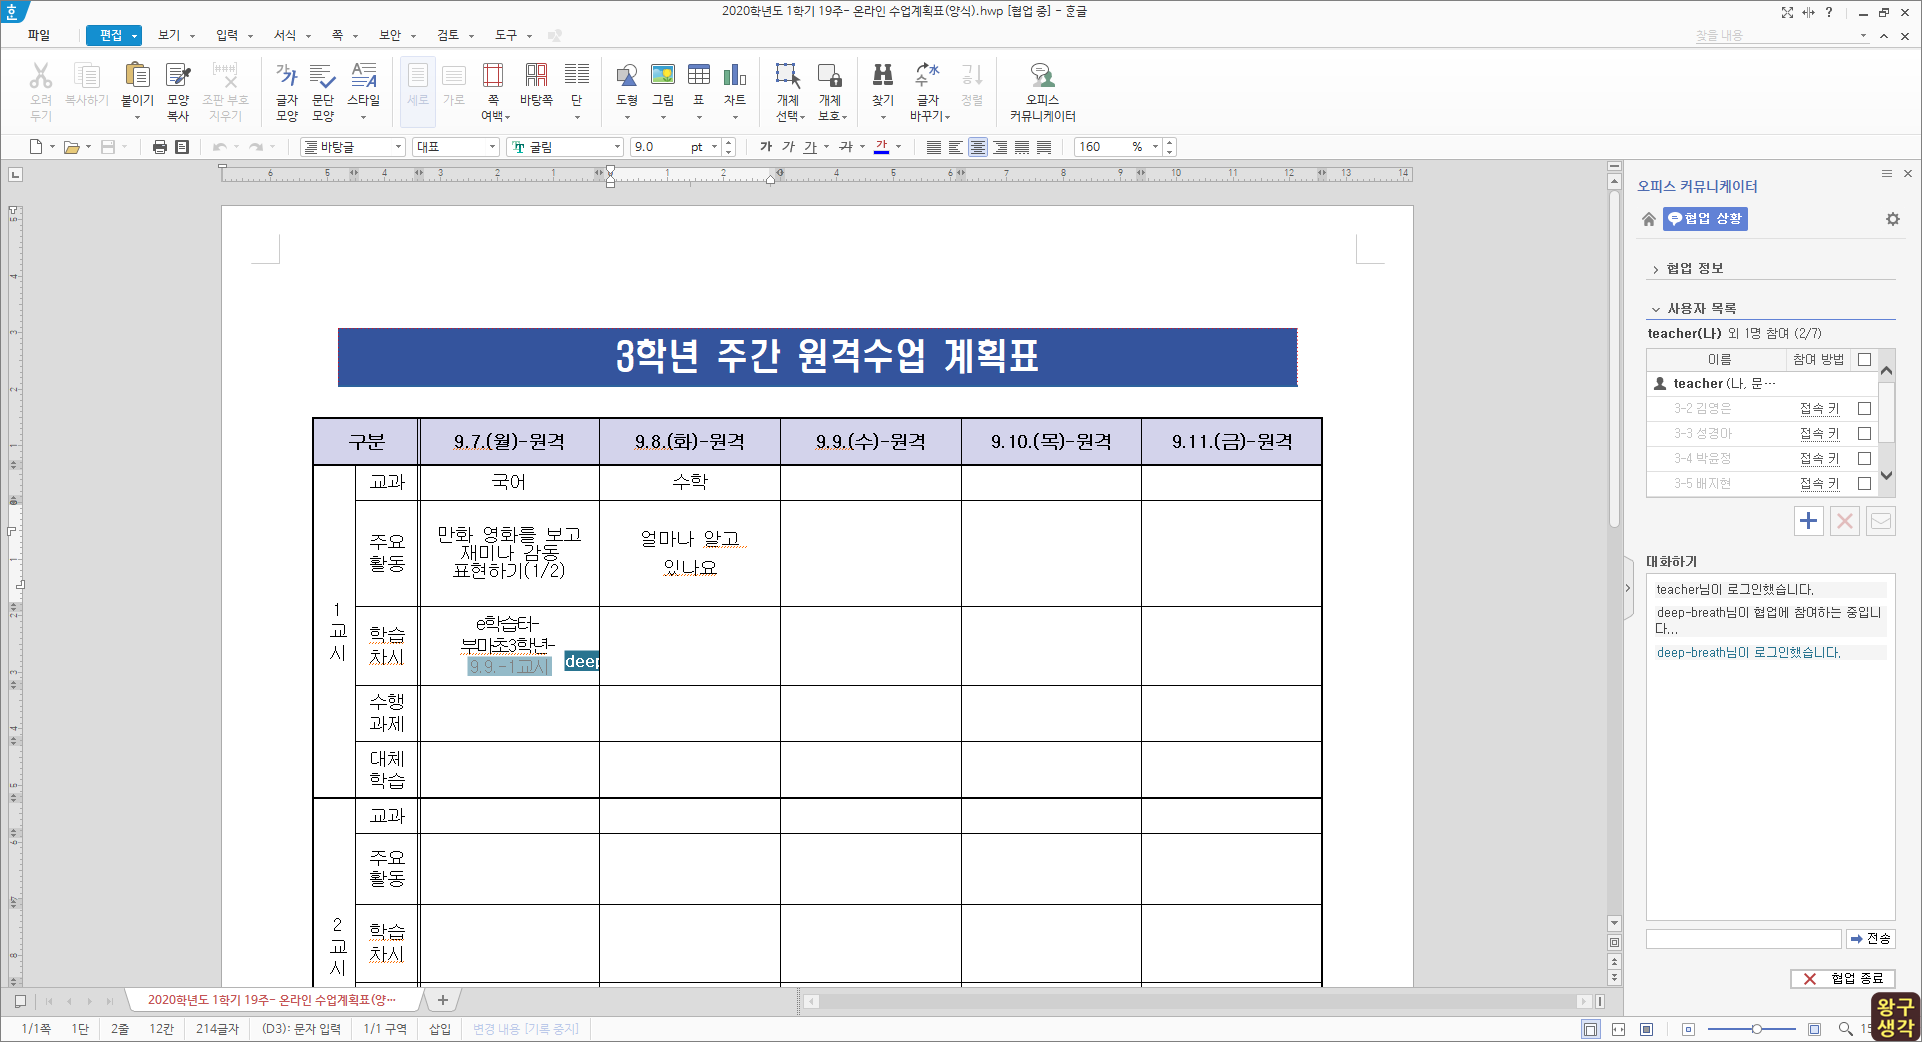
Task: Click the chat message input field
Action: (1743, 939)
